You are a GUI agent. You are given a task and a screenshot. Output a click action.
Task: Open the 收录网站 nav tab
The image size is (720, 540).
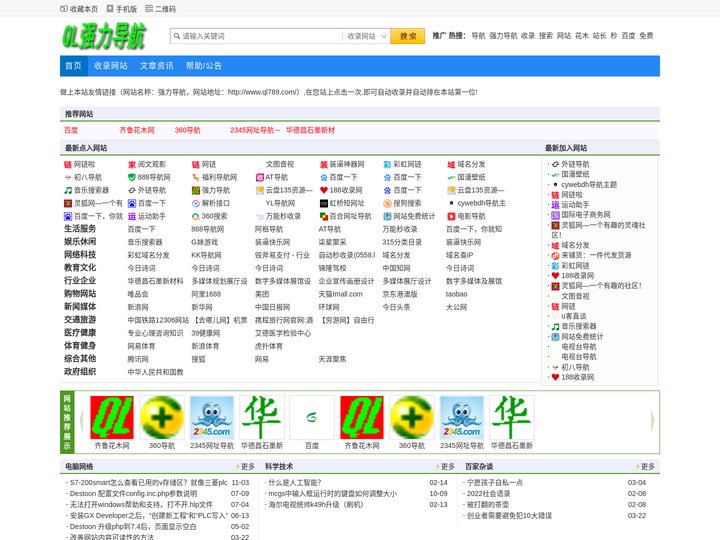click(111, 66)
